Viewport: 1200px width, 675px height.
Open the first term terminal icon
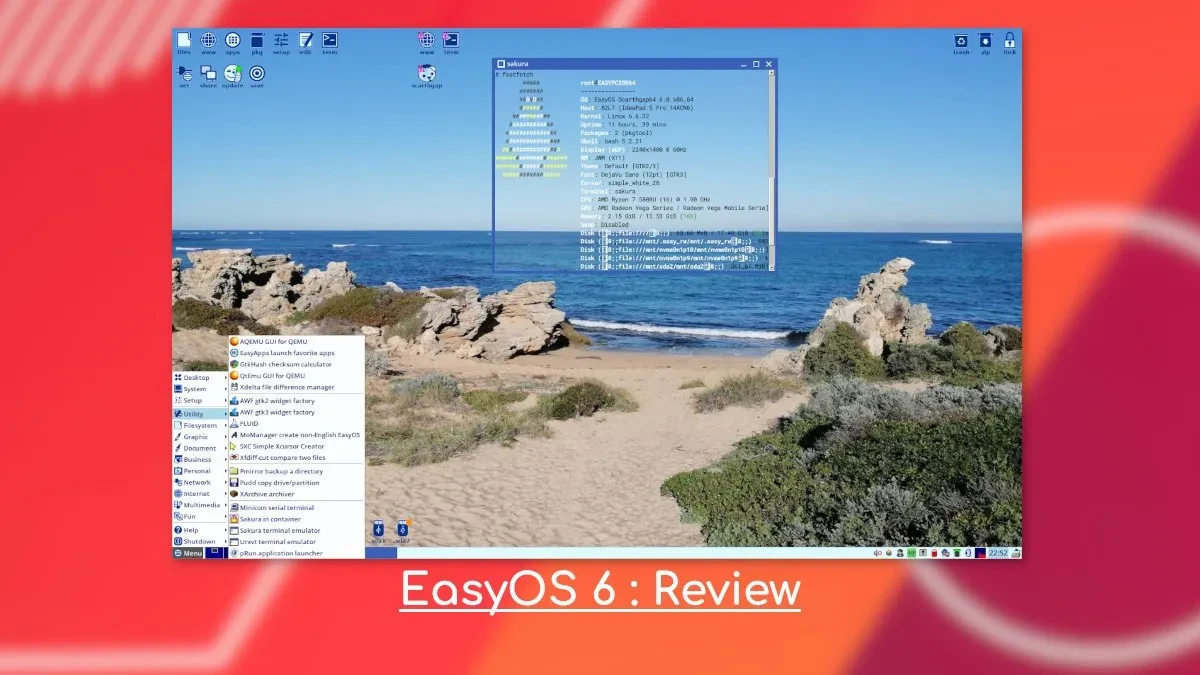click(x=329, y=41)
